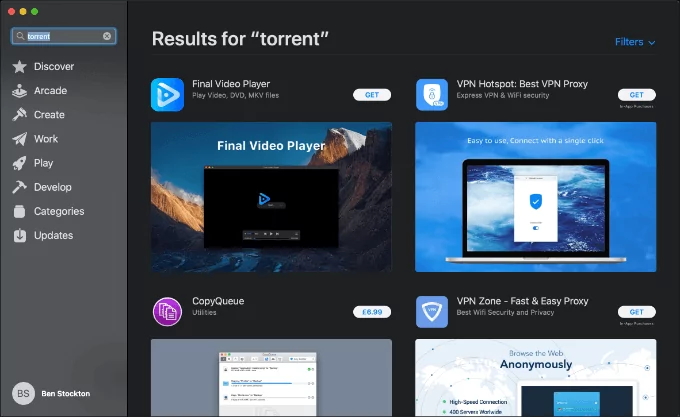
Task: Go to Arcade section
Action: point(50,91)
